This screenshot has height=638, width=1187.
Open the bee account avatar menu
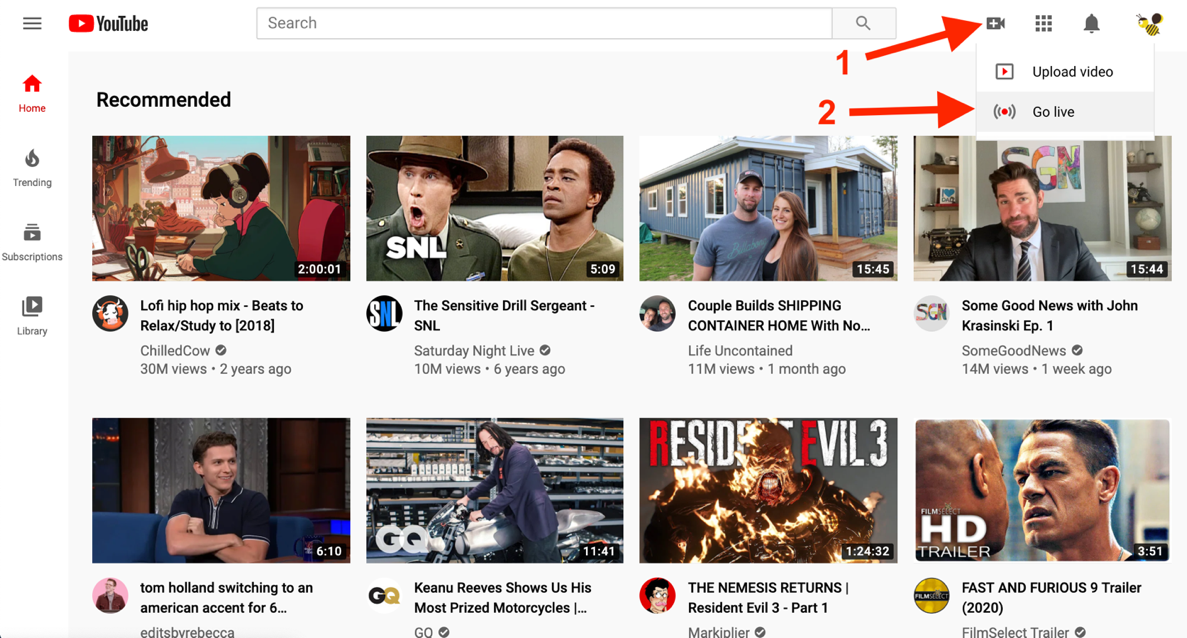pyautogui.click(x=1149, y=24)
